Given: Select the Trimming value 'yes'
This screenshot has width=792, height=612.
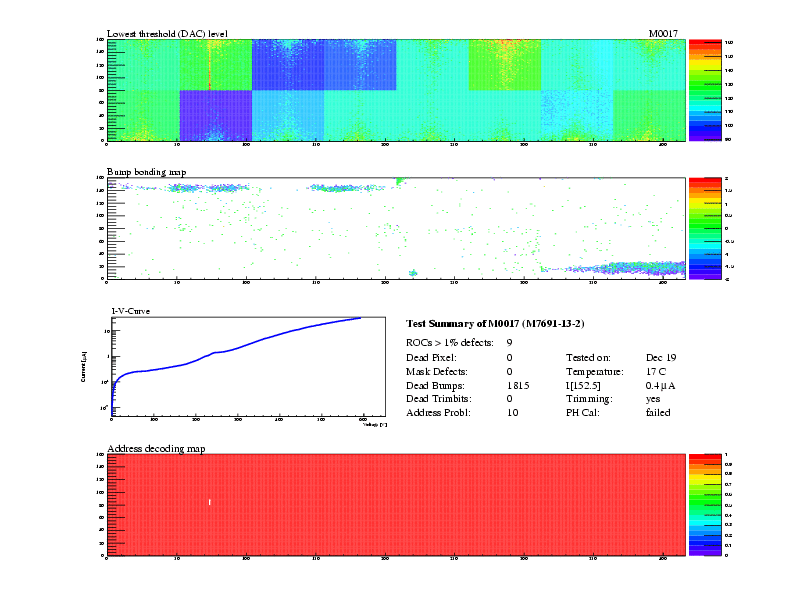Looking at the screenshot, I should click(x=653, y=399).
